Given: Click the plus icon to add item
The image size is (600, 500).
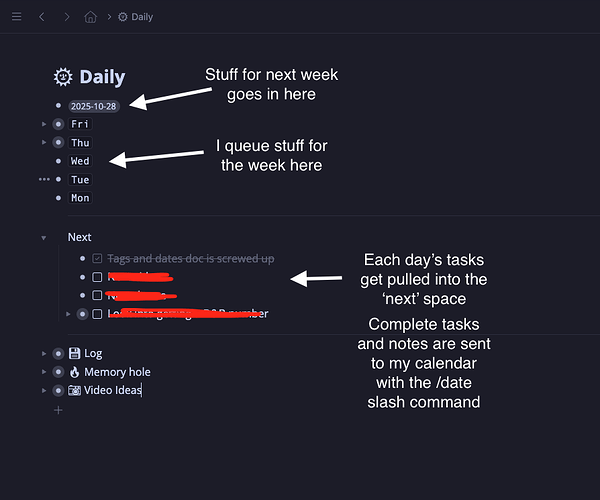Looking at the screenshot, I should pyautogui.click(x=58, y=410).
